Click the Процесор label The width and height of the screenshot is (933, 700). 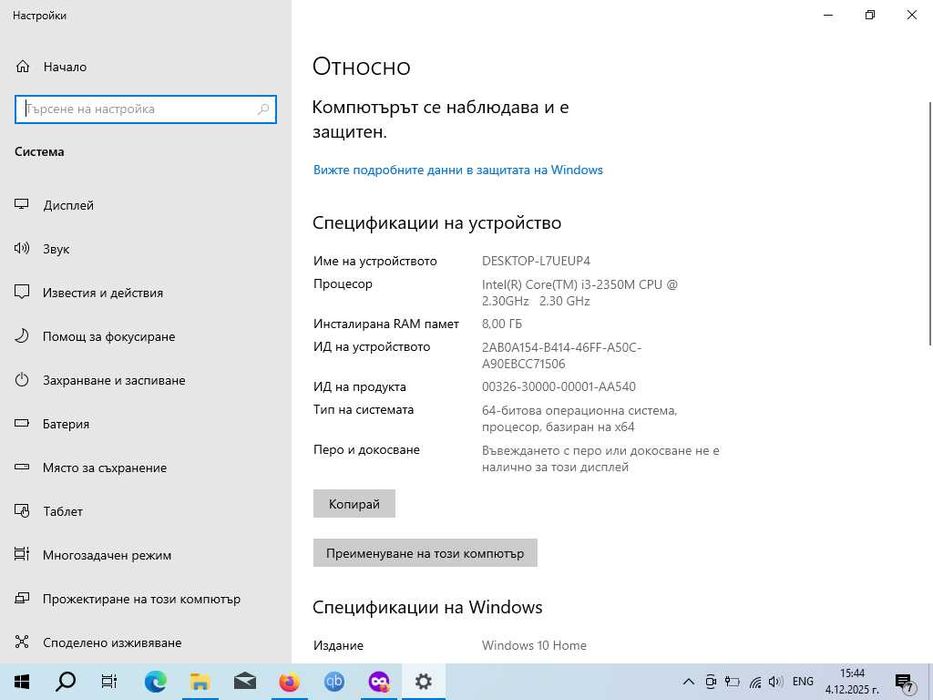tap(343, 284)
